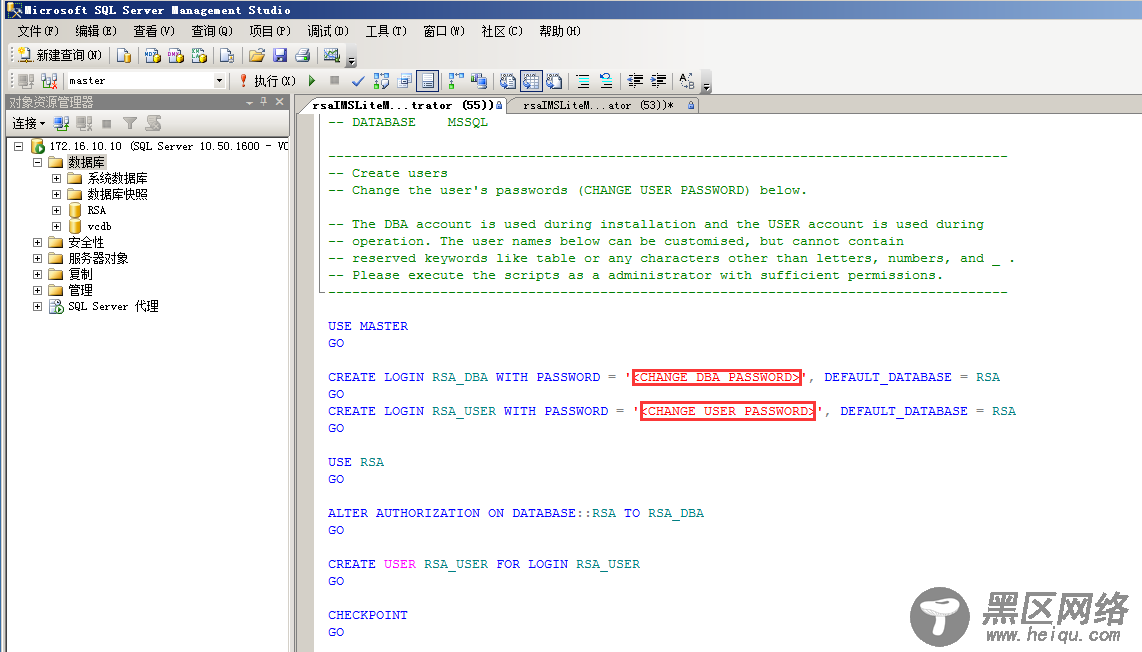This screenshot has width=1142, height=652.
Task: Click Specify Template Parameter Values icon
Action: click(x=686, y=81)
